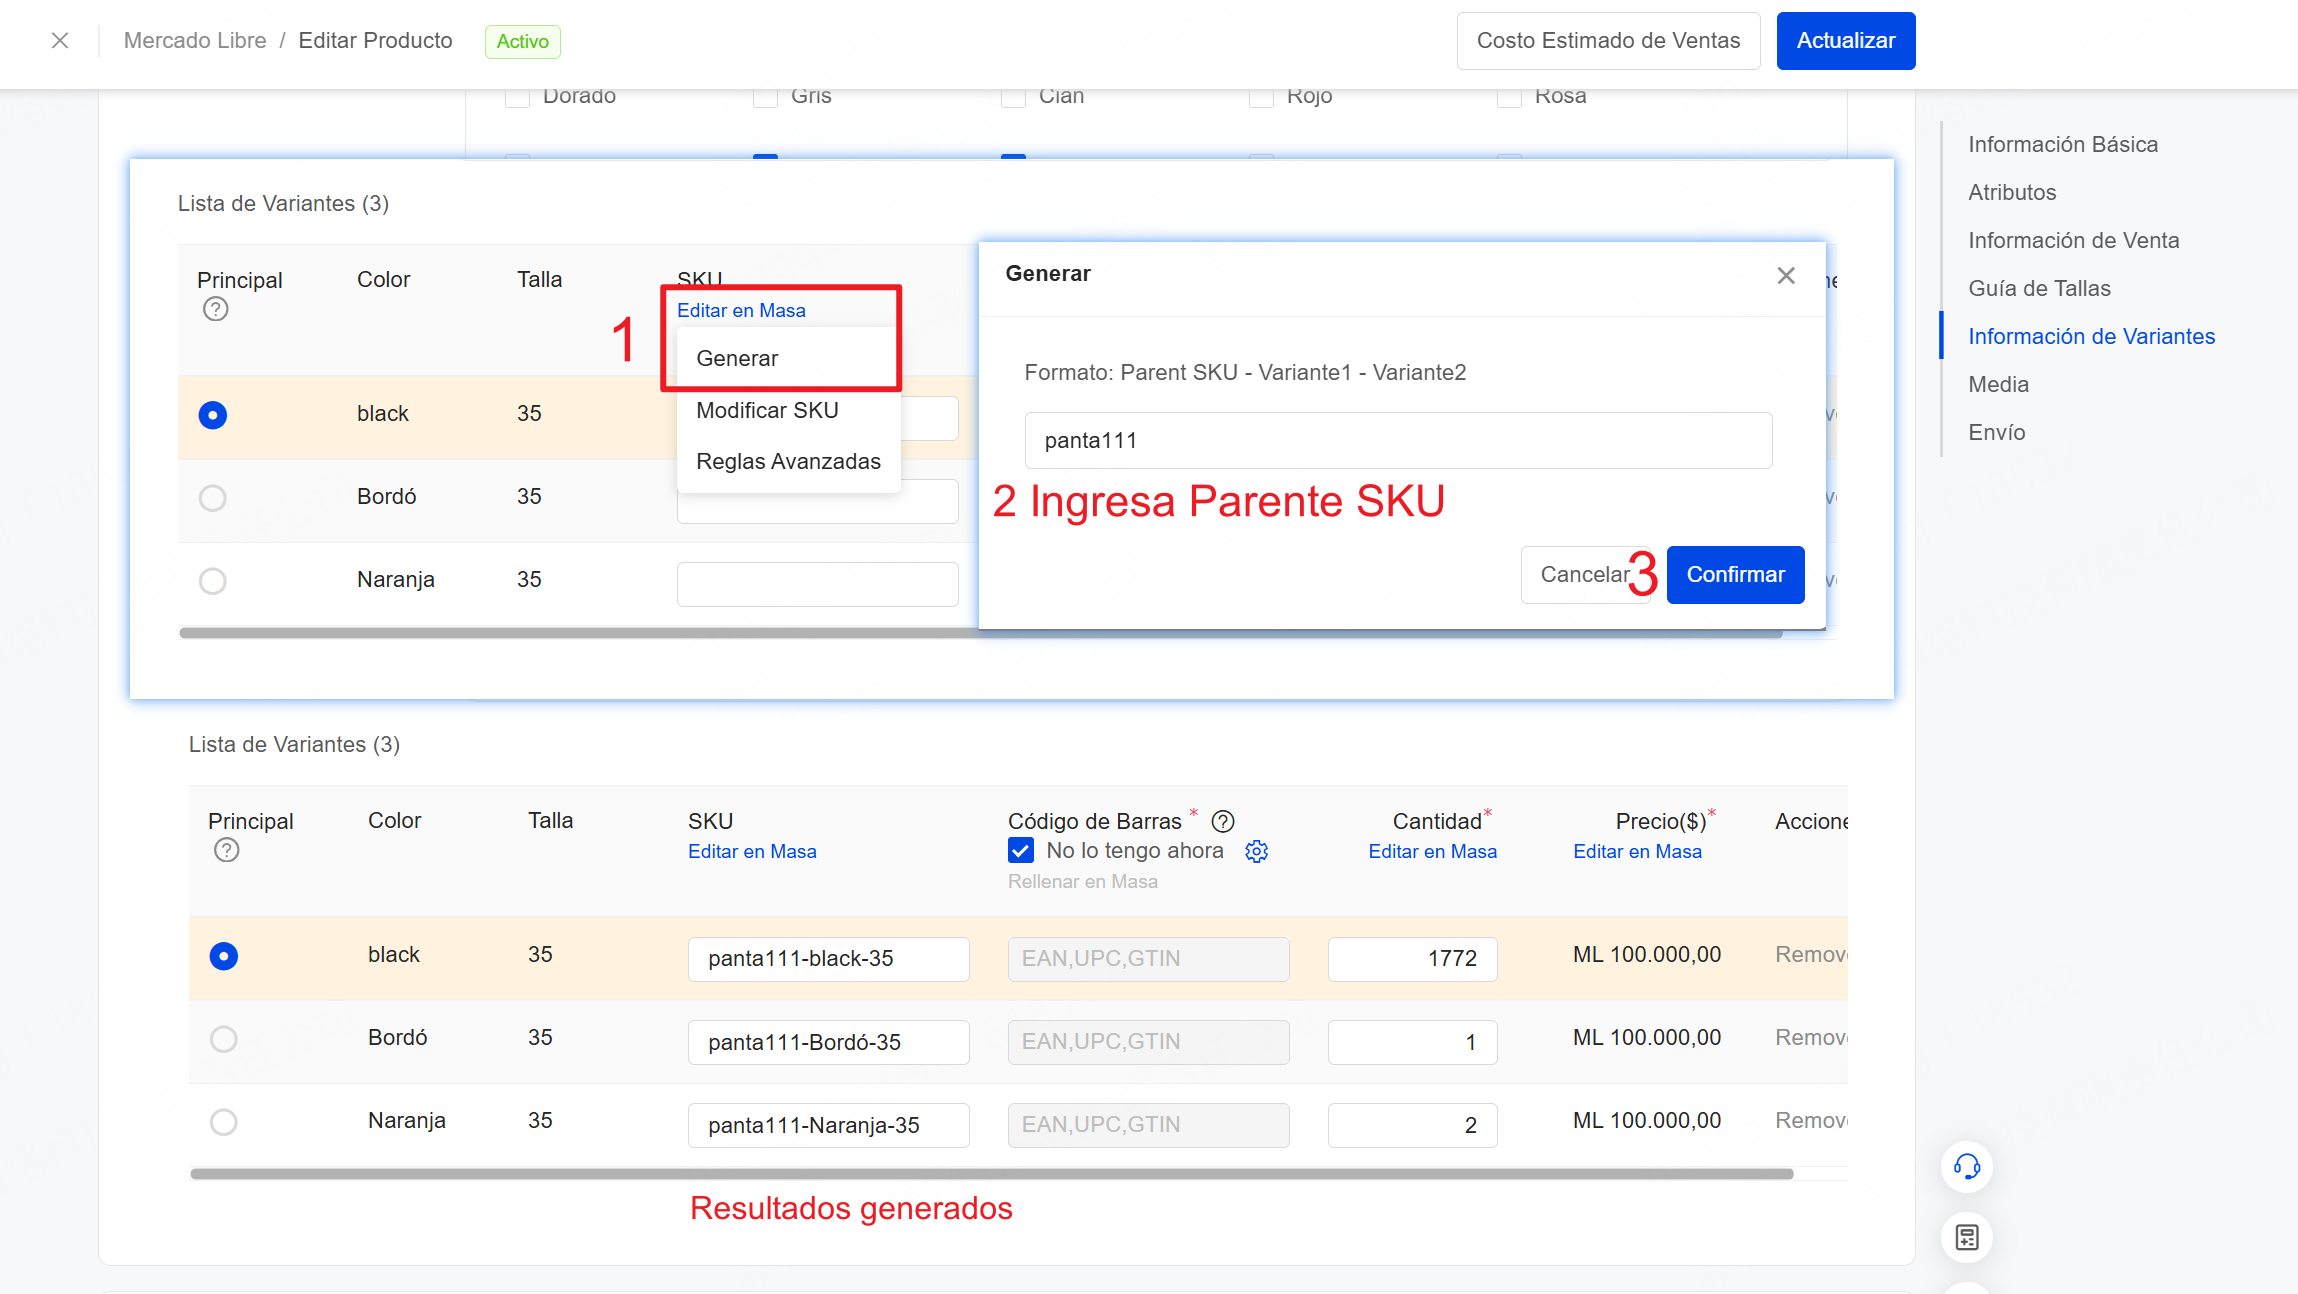Viewport: 2298px width, 1294px height.
Task: Choose Generar from the SKU bulk menu
Action: (737, 358)
